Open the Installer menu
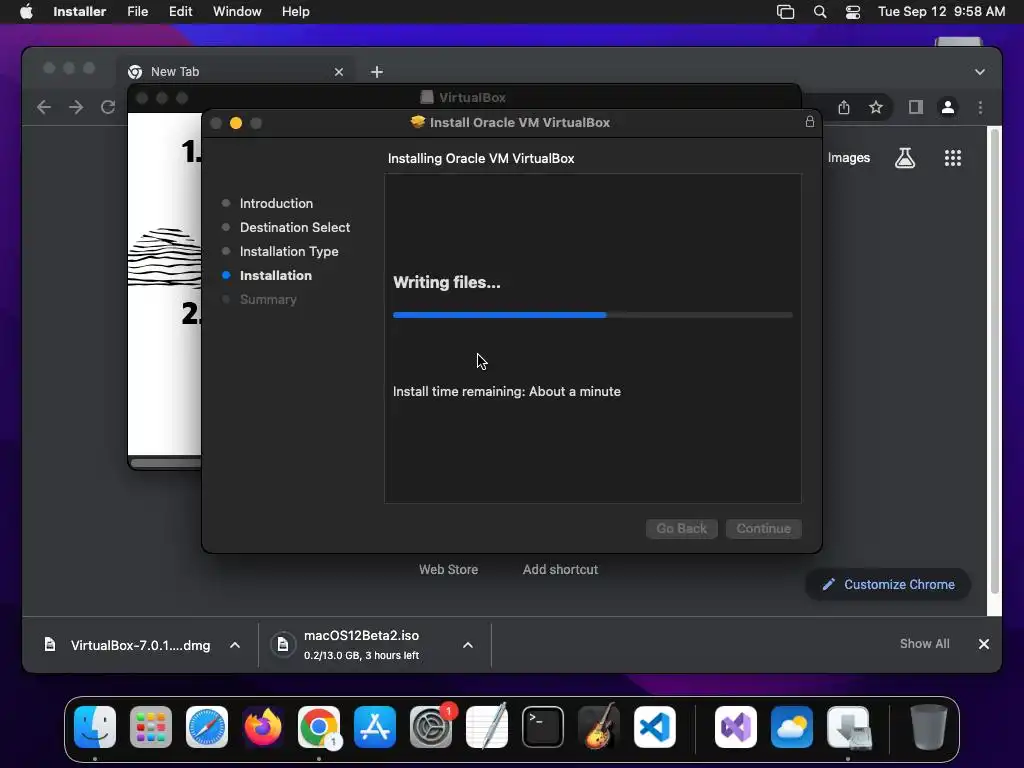 (x=80, y=12)
